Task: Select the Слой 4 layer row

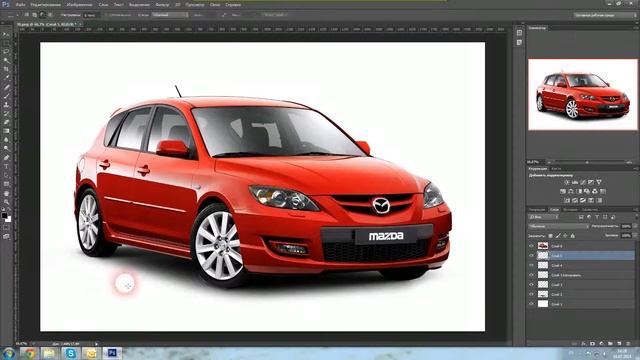Action: click(581, 265)
